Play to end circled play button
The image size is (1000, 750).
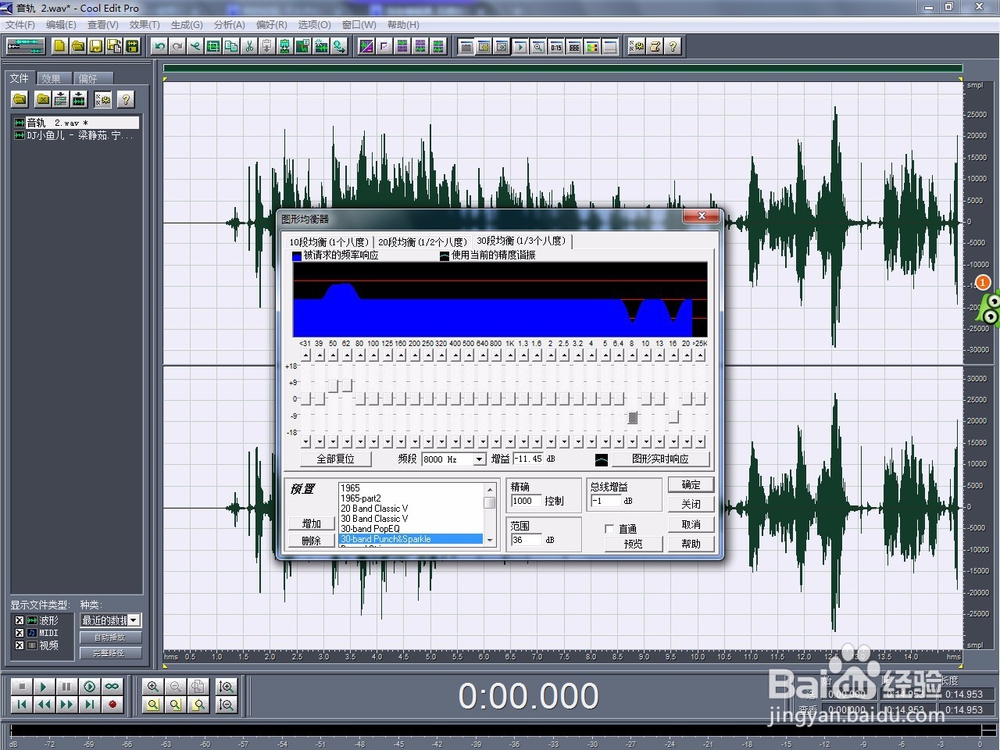[x=89, y=687]
